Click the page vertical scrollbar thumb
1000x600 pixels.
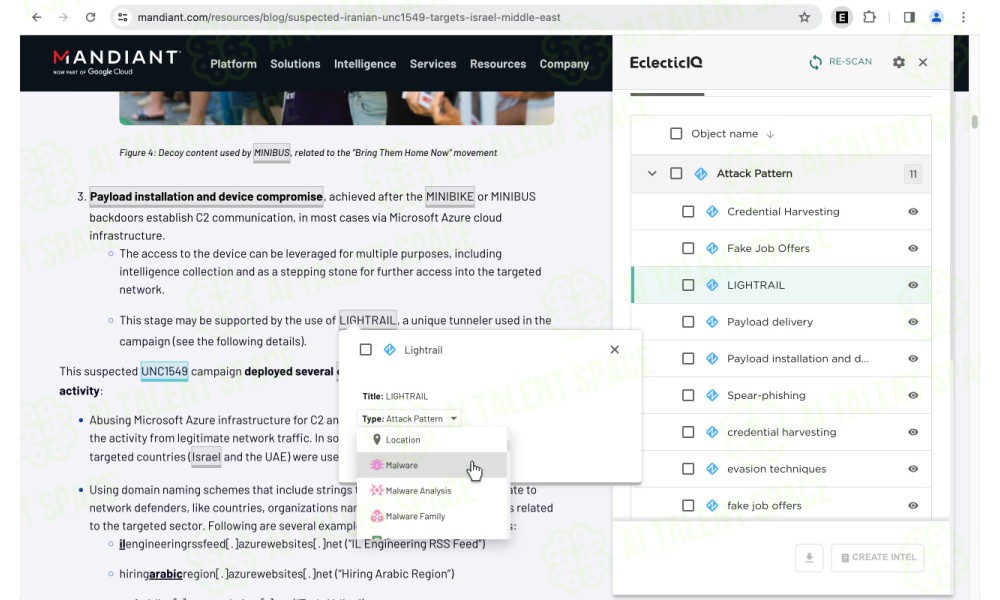click(974, 121)
